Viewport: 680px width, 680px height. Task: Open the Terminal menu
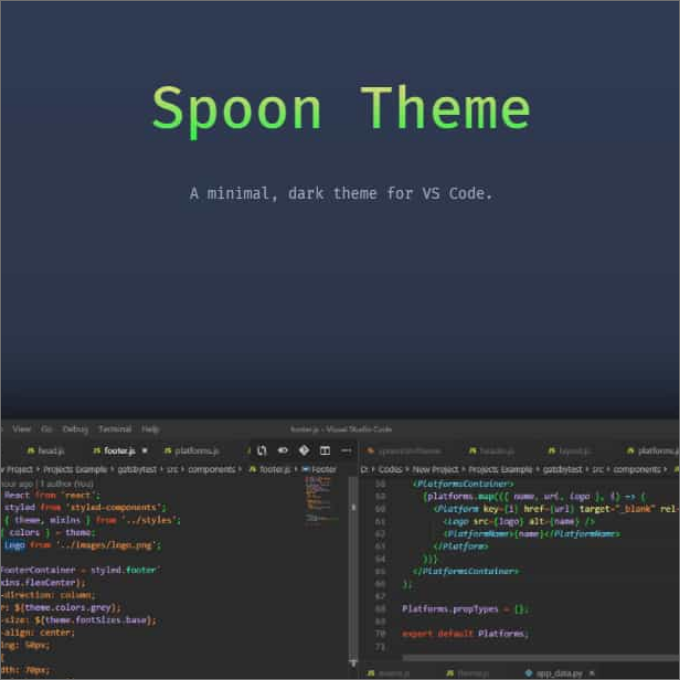point(114,429)
